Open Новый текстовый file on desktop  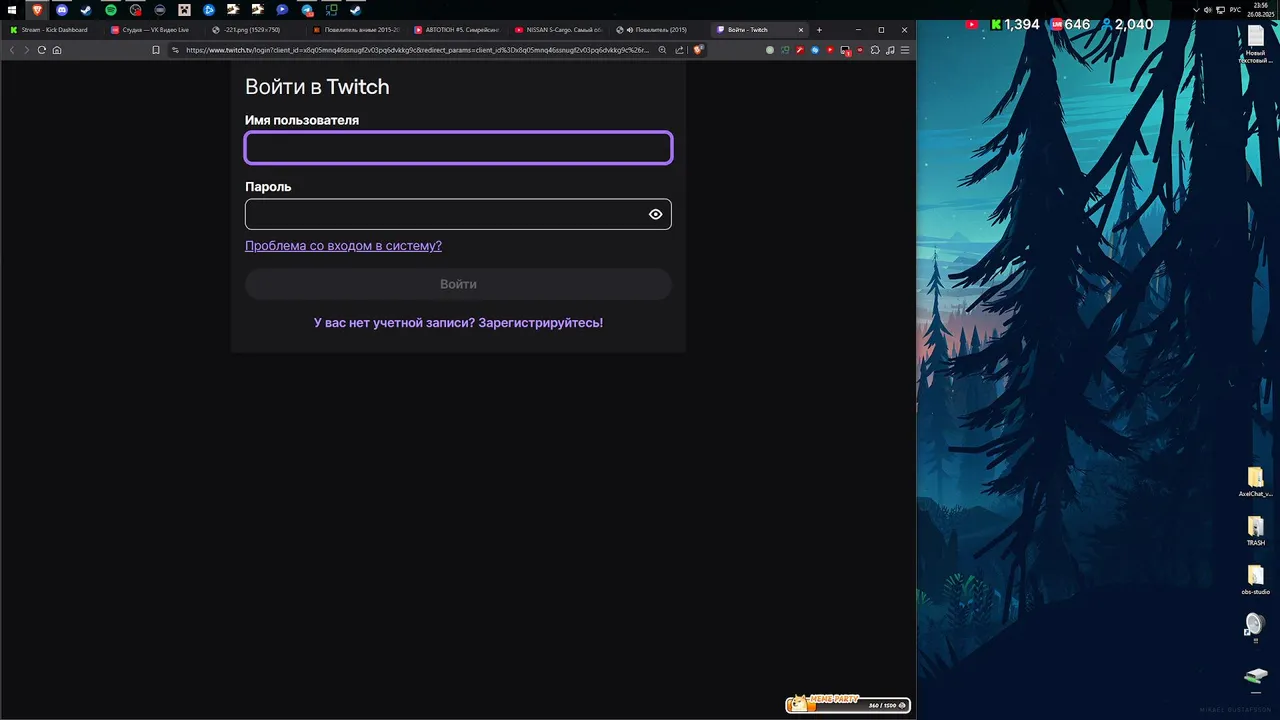[1256, 45]
